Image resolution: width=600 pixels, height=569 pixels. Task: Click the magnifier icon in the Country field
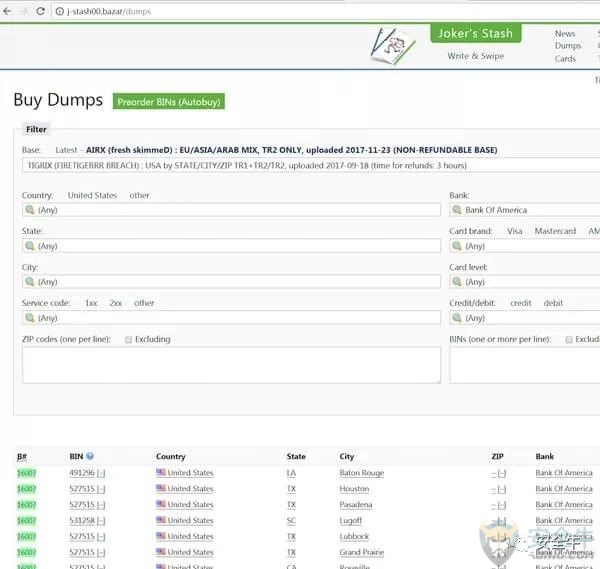pyautogui.click(x=29, y=210)
